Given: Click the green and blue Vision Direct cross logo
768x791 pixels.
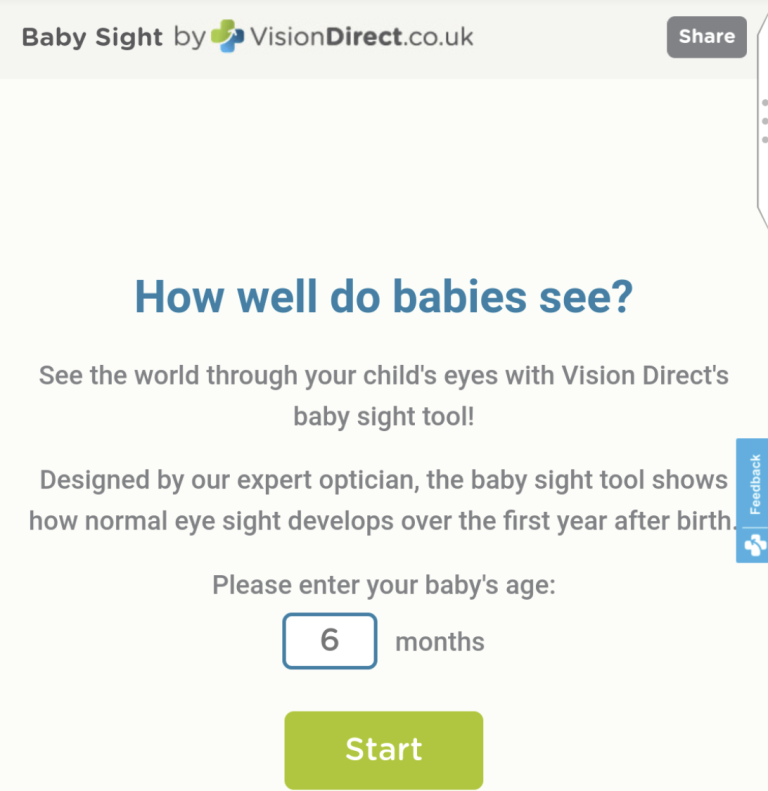Looking at the screenshot, I should 228,36.
